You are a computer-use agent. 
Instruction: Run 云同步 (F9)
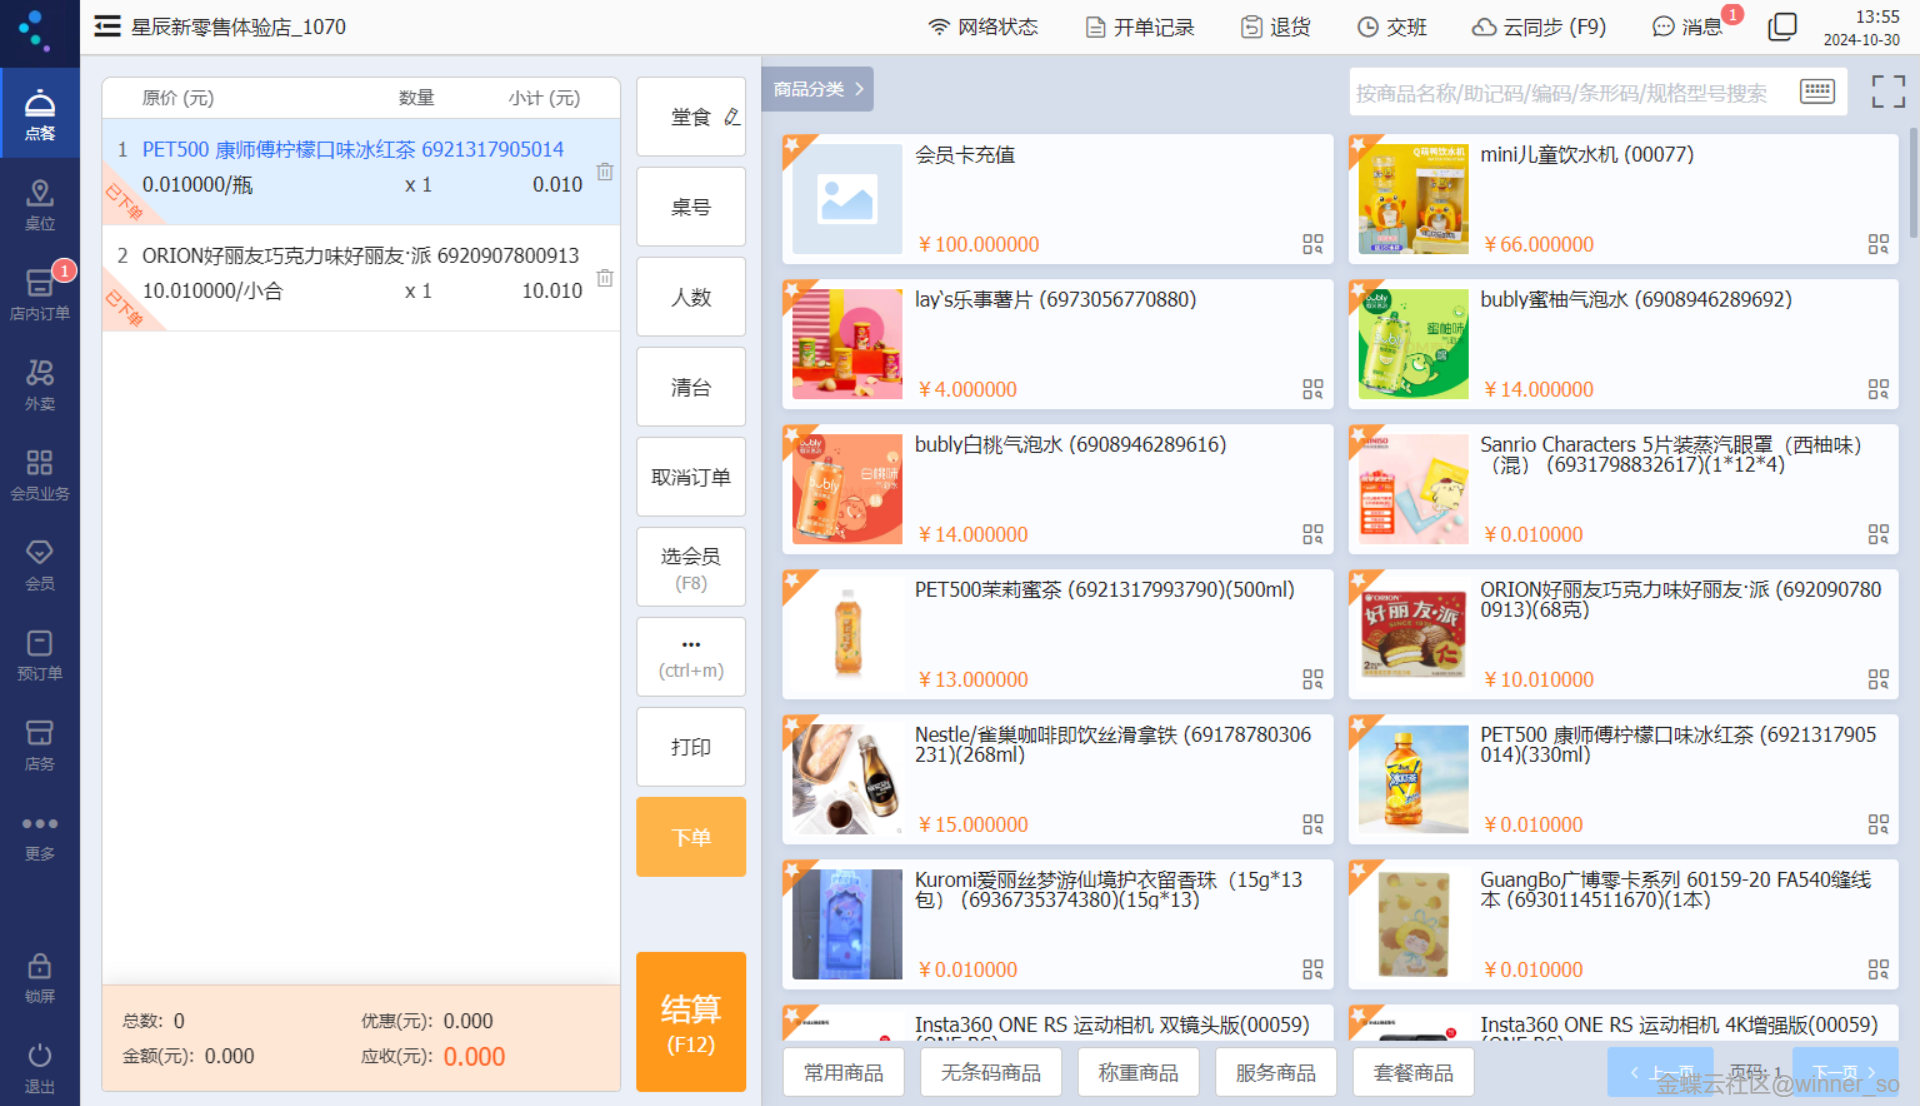1539,27
